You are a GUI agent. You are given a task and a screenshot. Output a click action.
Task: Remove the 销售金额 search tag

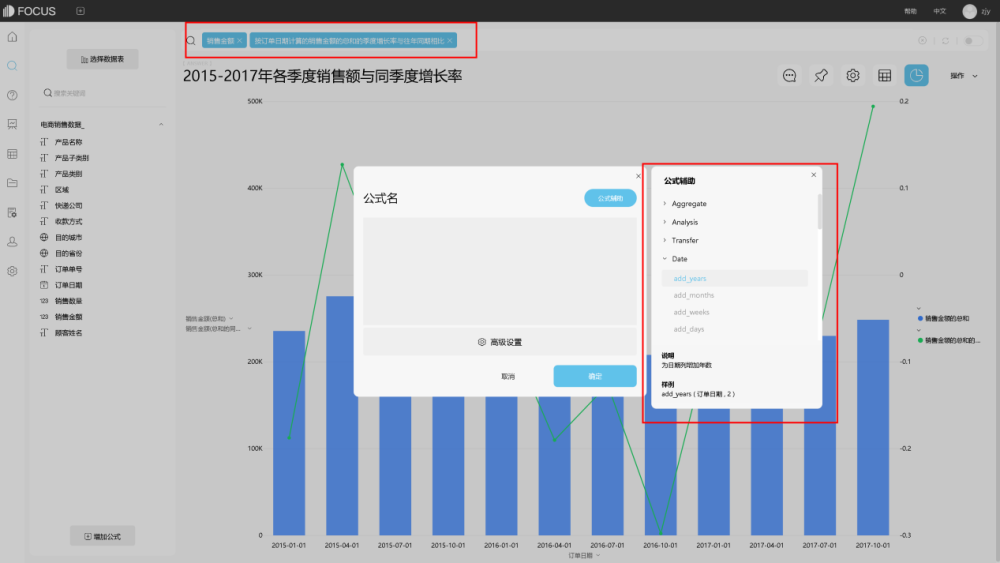[x=239, y=41]
